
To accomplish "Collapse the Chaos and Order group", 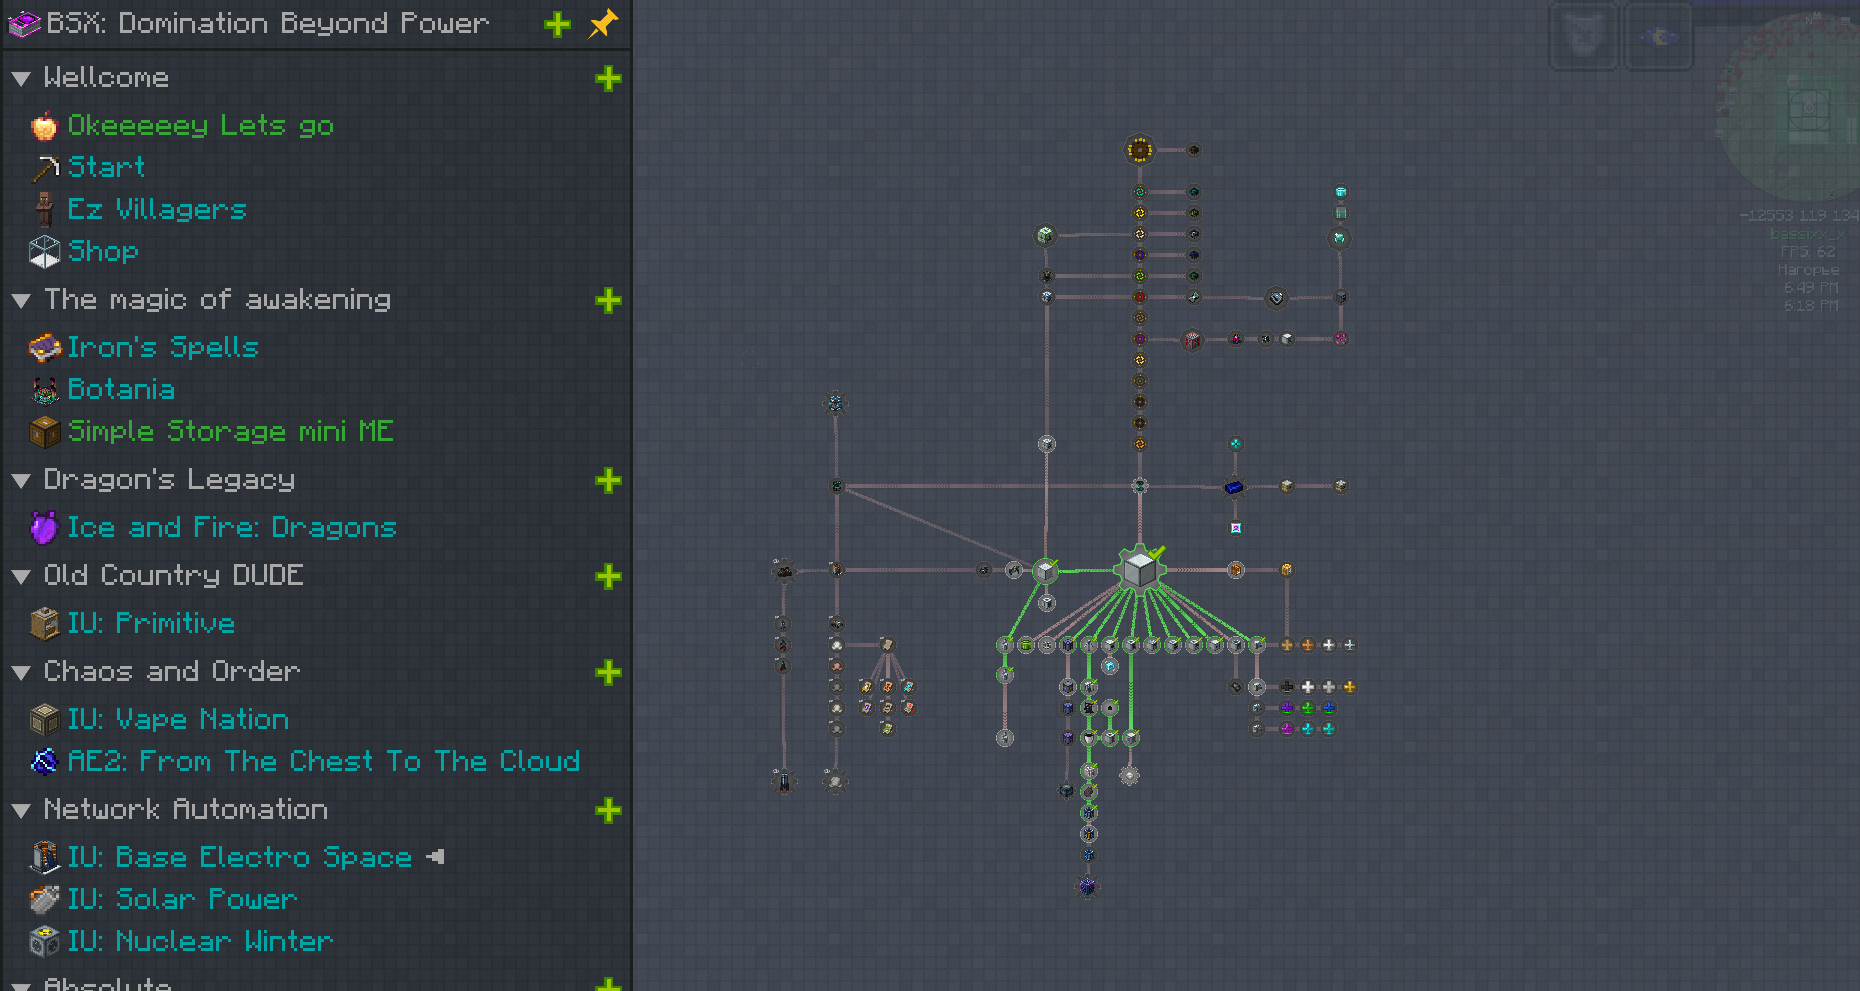I will pos(21,672).
